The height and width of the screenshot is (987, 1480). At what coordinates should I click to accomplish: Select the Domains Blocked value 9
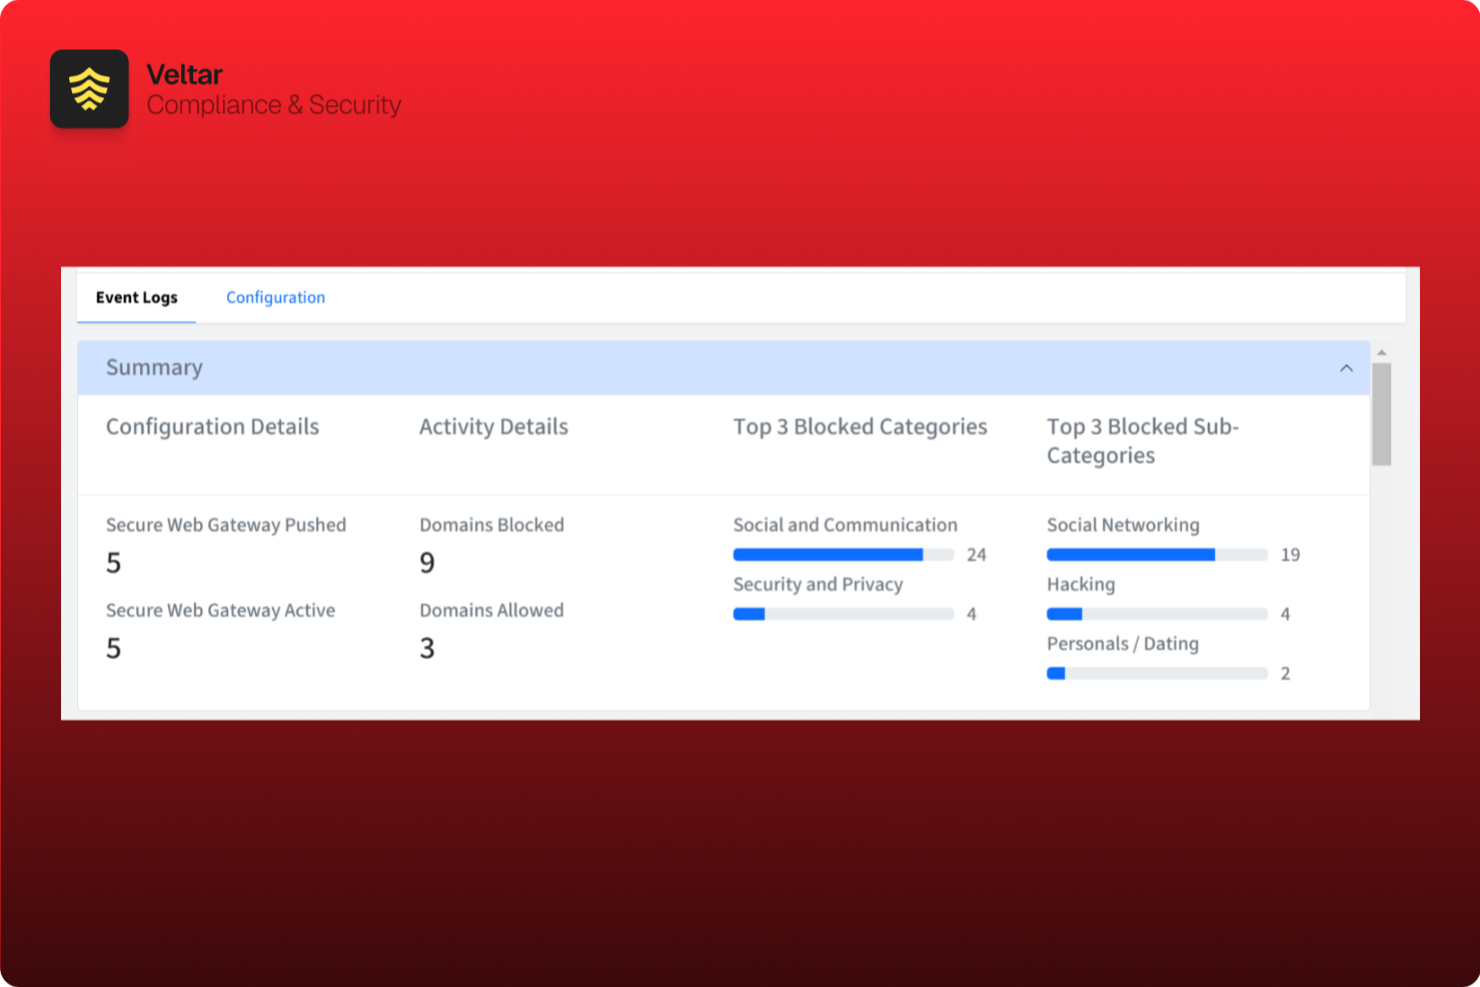click(427, 562)
